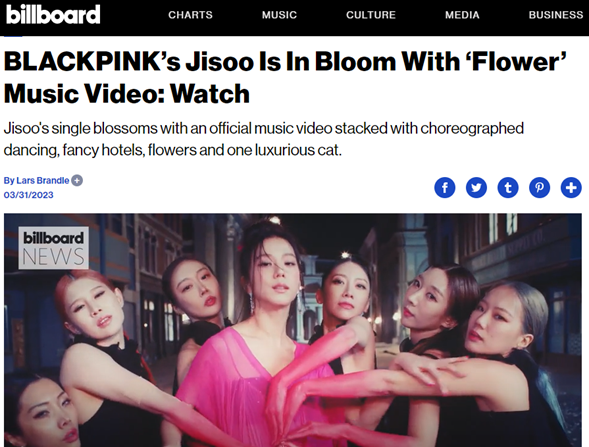The height and width of the screenshot is (447, 589).
Task: Share article via Tumblr icon
Action: click(508, 187)
